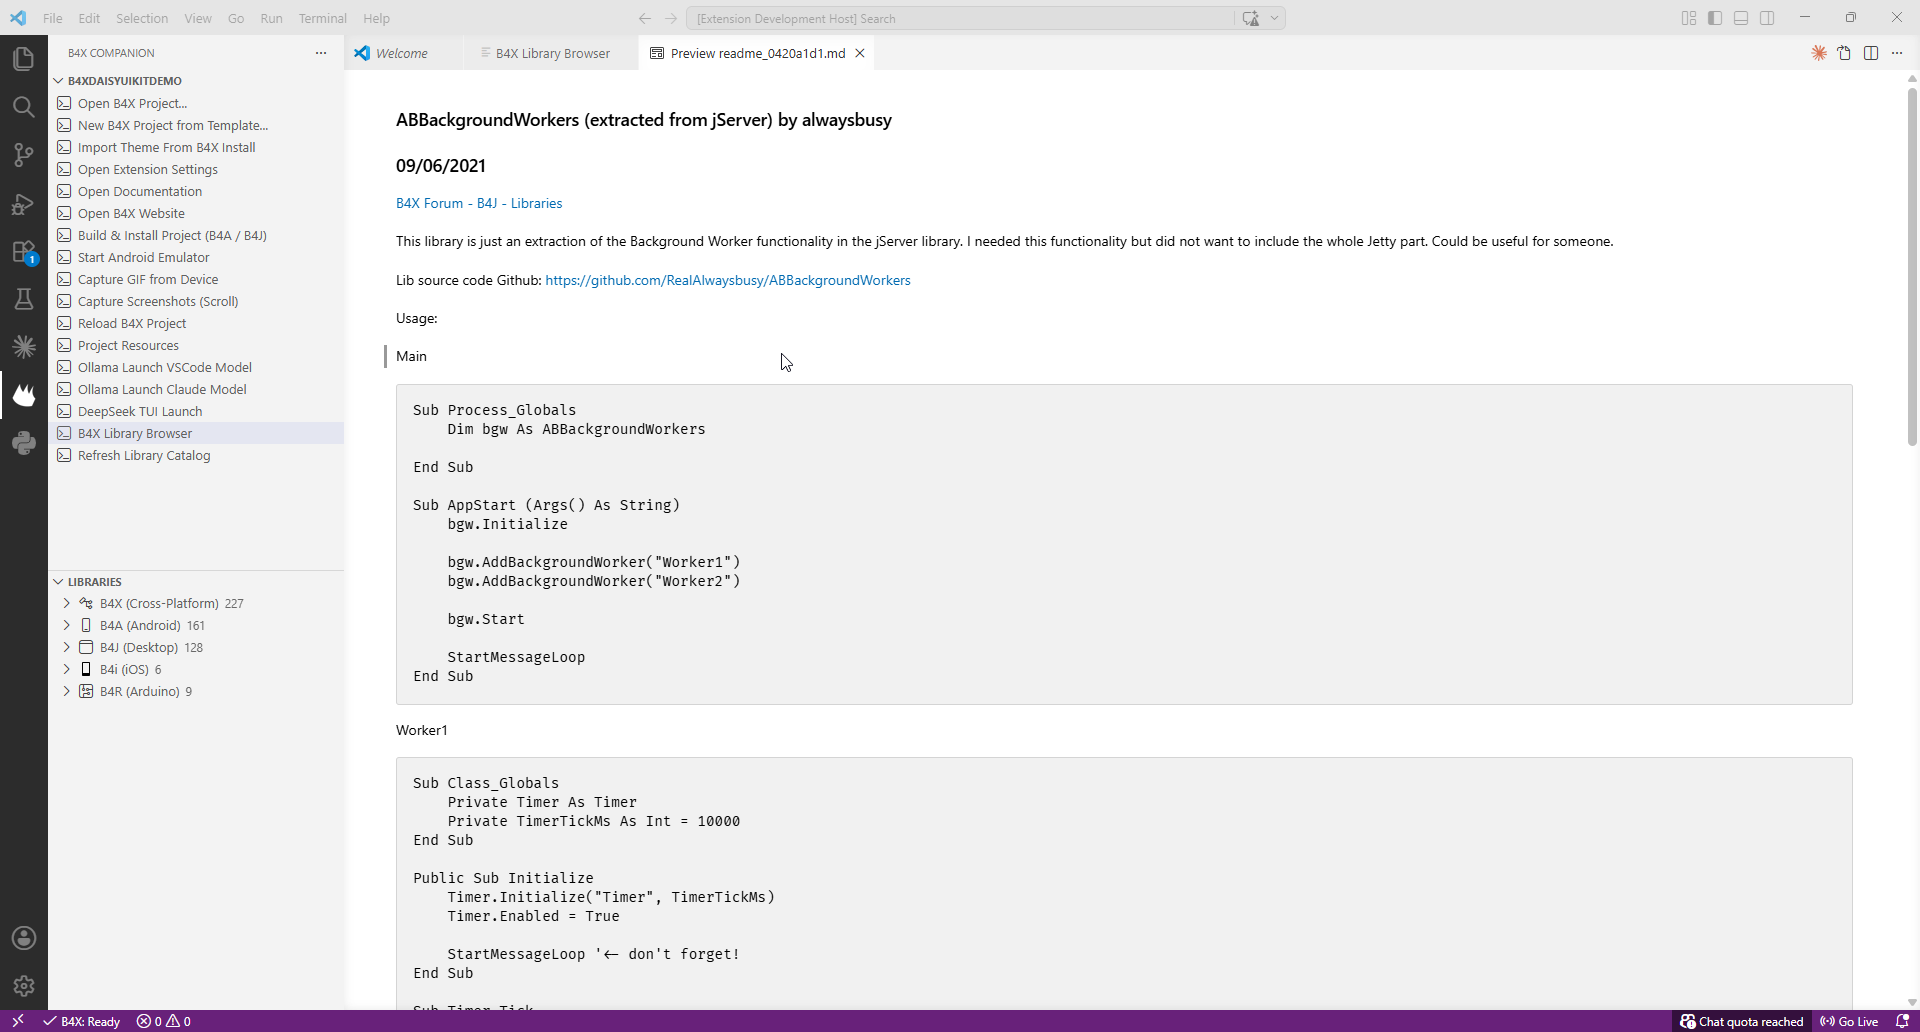Expand the B4J (Desktop) libraries node
This screenshot has width=1920, height=1032.
67,647
